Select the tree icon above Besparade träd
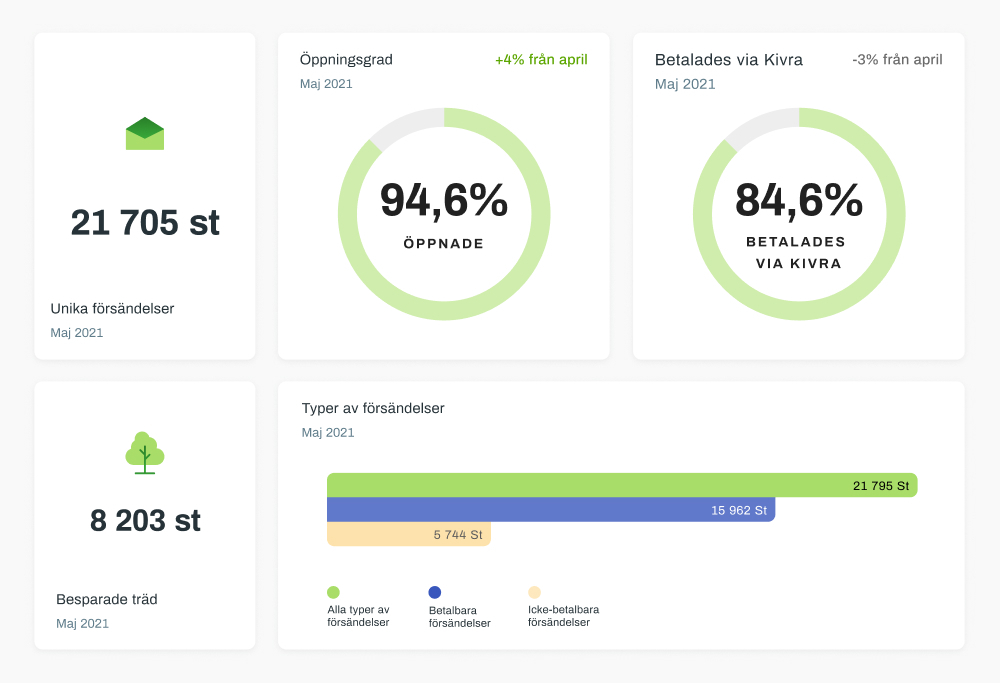The height and width of the screenshot is (683, 1000). point(144,453)
